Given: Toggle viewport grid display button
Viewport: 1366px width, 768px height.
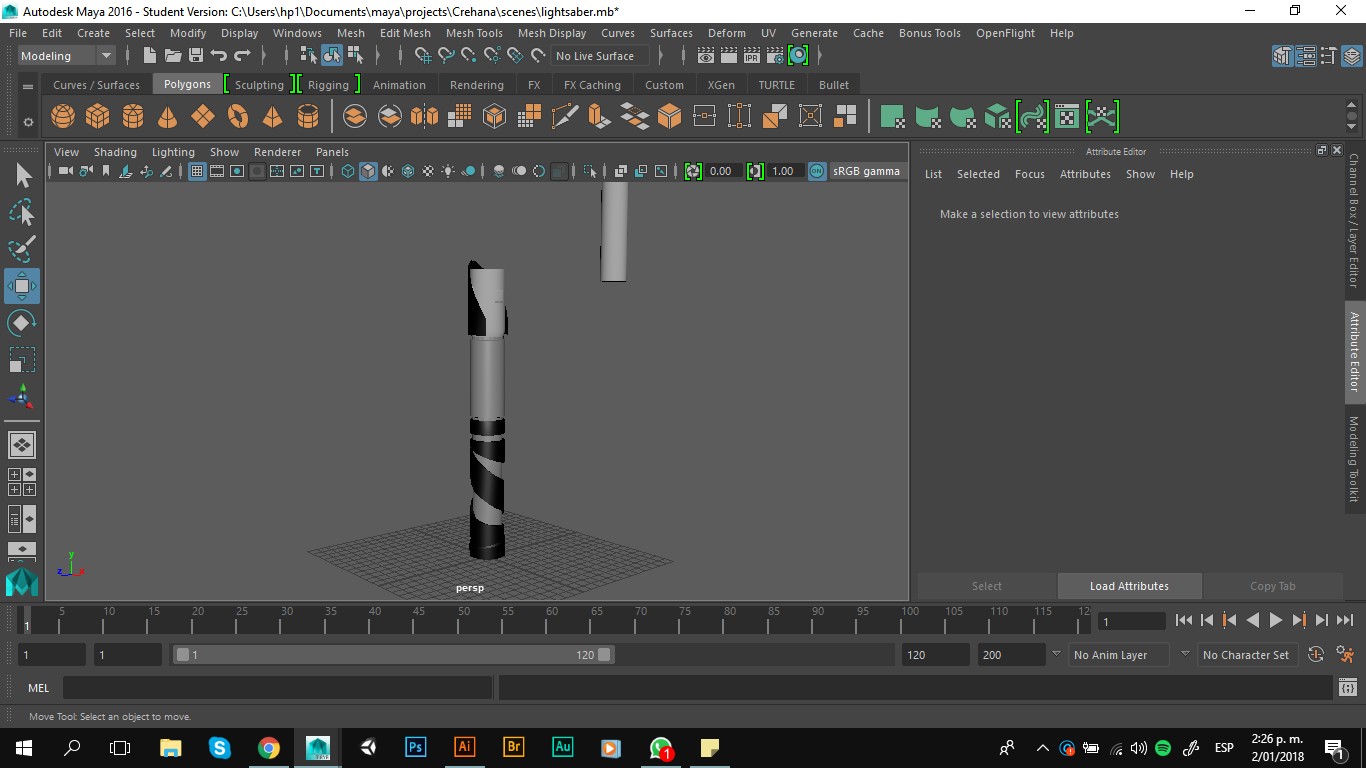Looking at the screenshot, I should pos(197,172).
